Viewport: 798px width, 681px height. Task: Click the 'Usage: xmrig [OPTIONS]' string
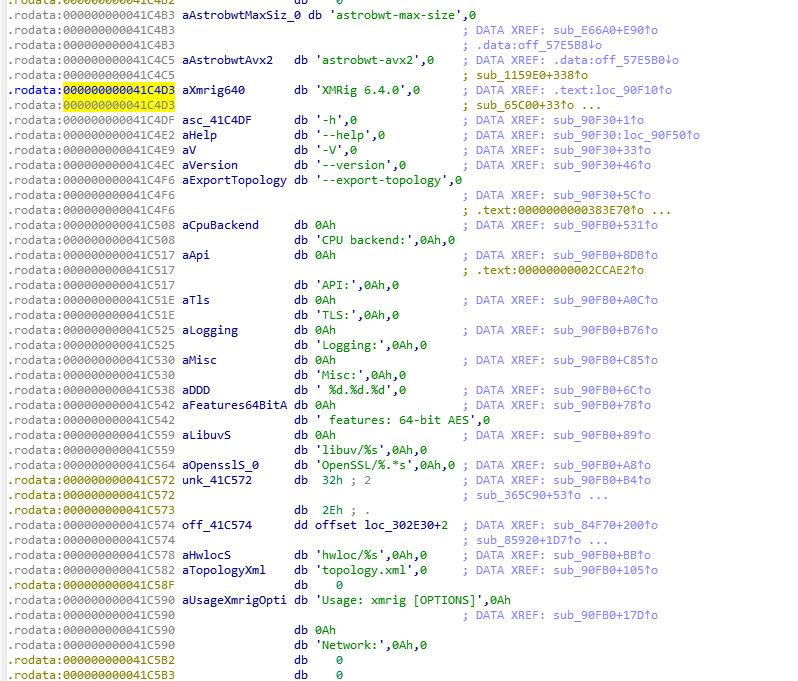point(398,601)
